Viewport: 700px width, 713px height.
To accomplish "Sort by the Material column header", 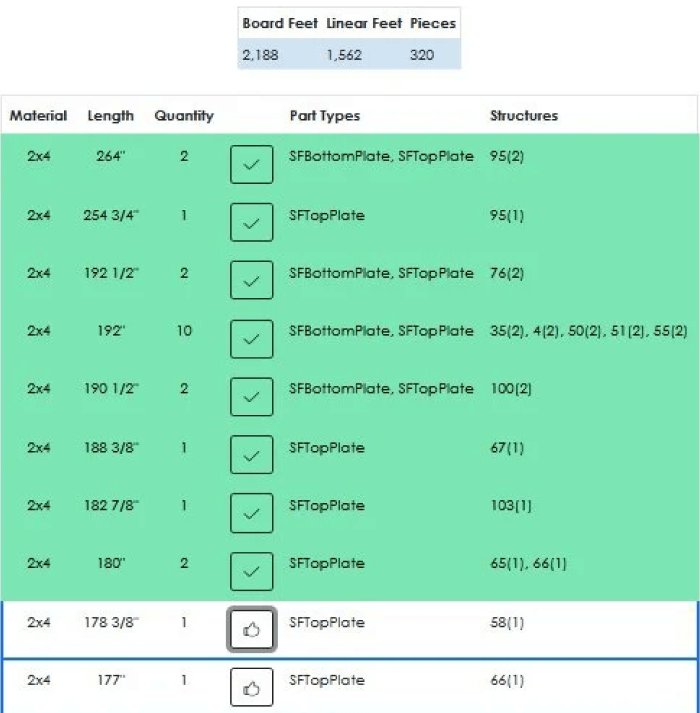I will pos(38,116).
